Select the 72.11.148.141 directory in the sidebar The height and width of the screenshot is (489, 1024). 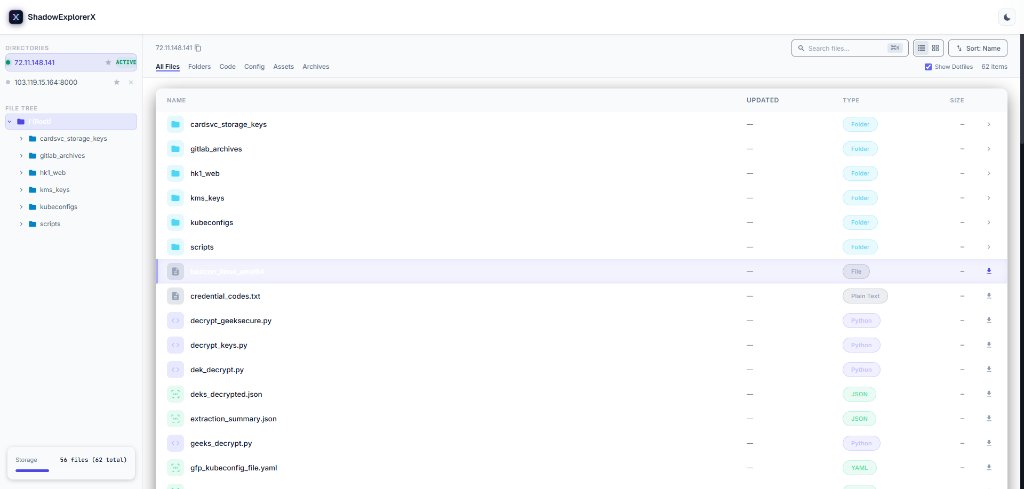click(71, 63)
